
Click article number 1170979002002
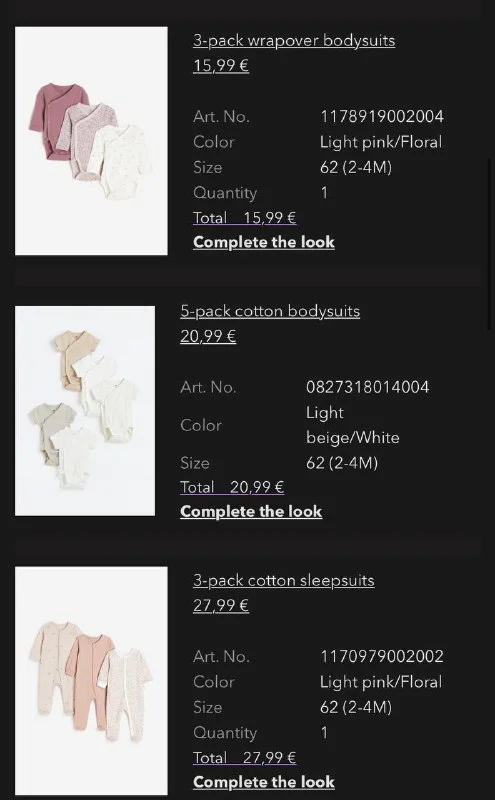click(382, 657)
